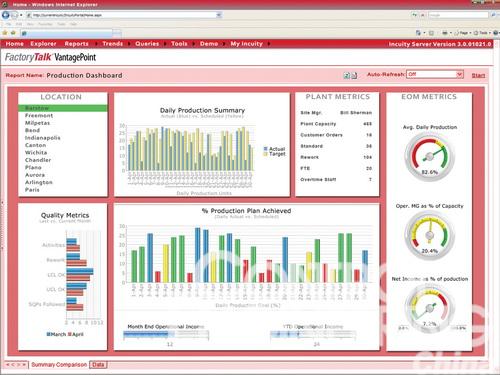Image resolution: width=500 pixels, height=375 pixels.
Task: Click the feeds icon in command bar
Action: (431, 33)
